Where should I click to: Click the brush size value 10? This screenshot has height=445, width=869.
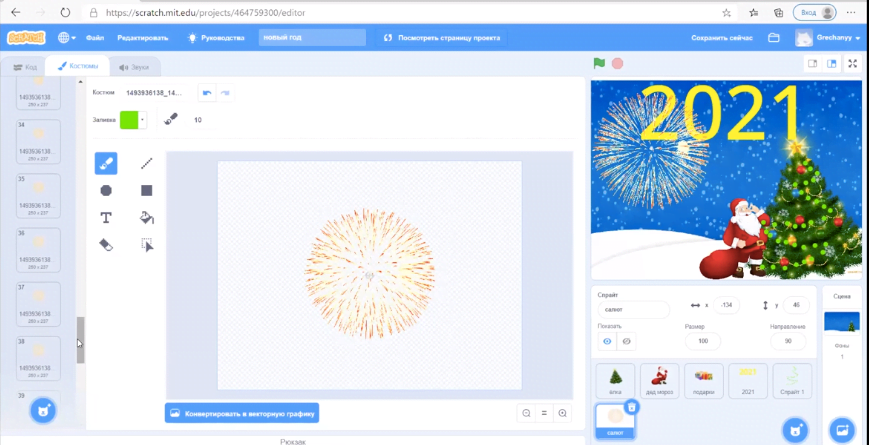pyautogui.click(x=200, y=120)
